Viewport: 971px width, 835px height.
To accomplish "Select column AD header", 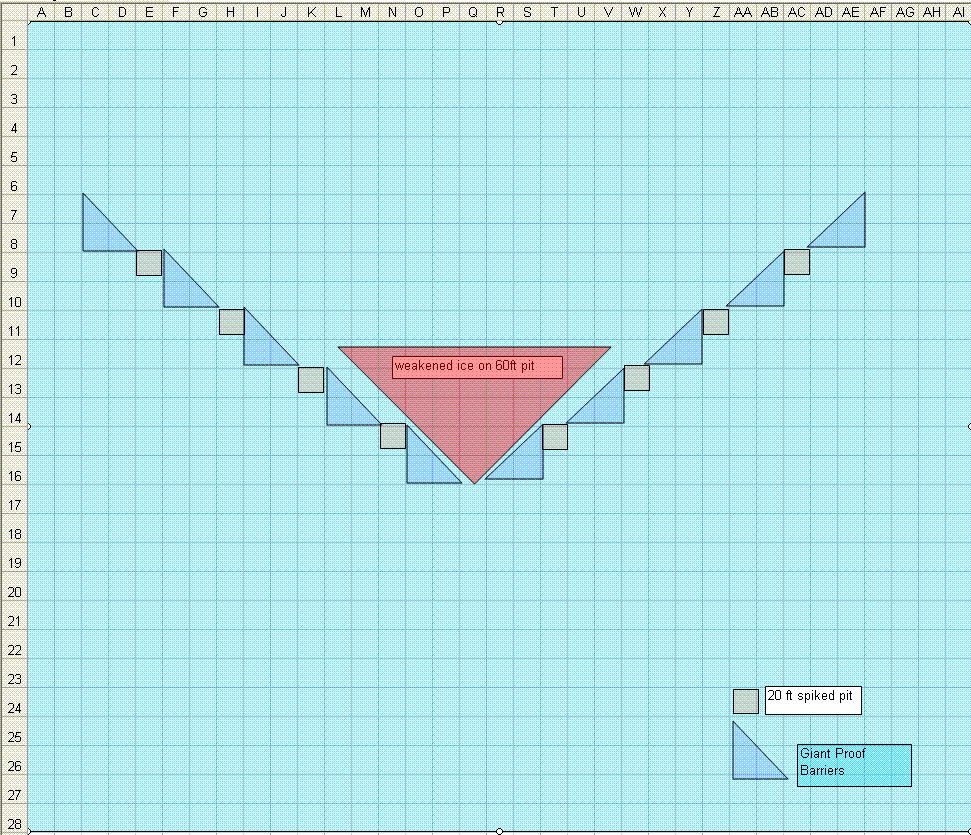I will tap(824, 12).
